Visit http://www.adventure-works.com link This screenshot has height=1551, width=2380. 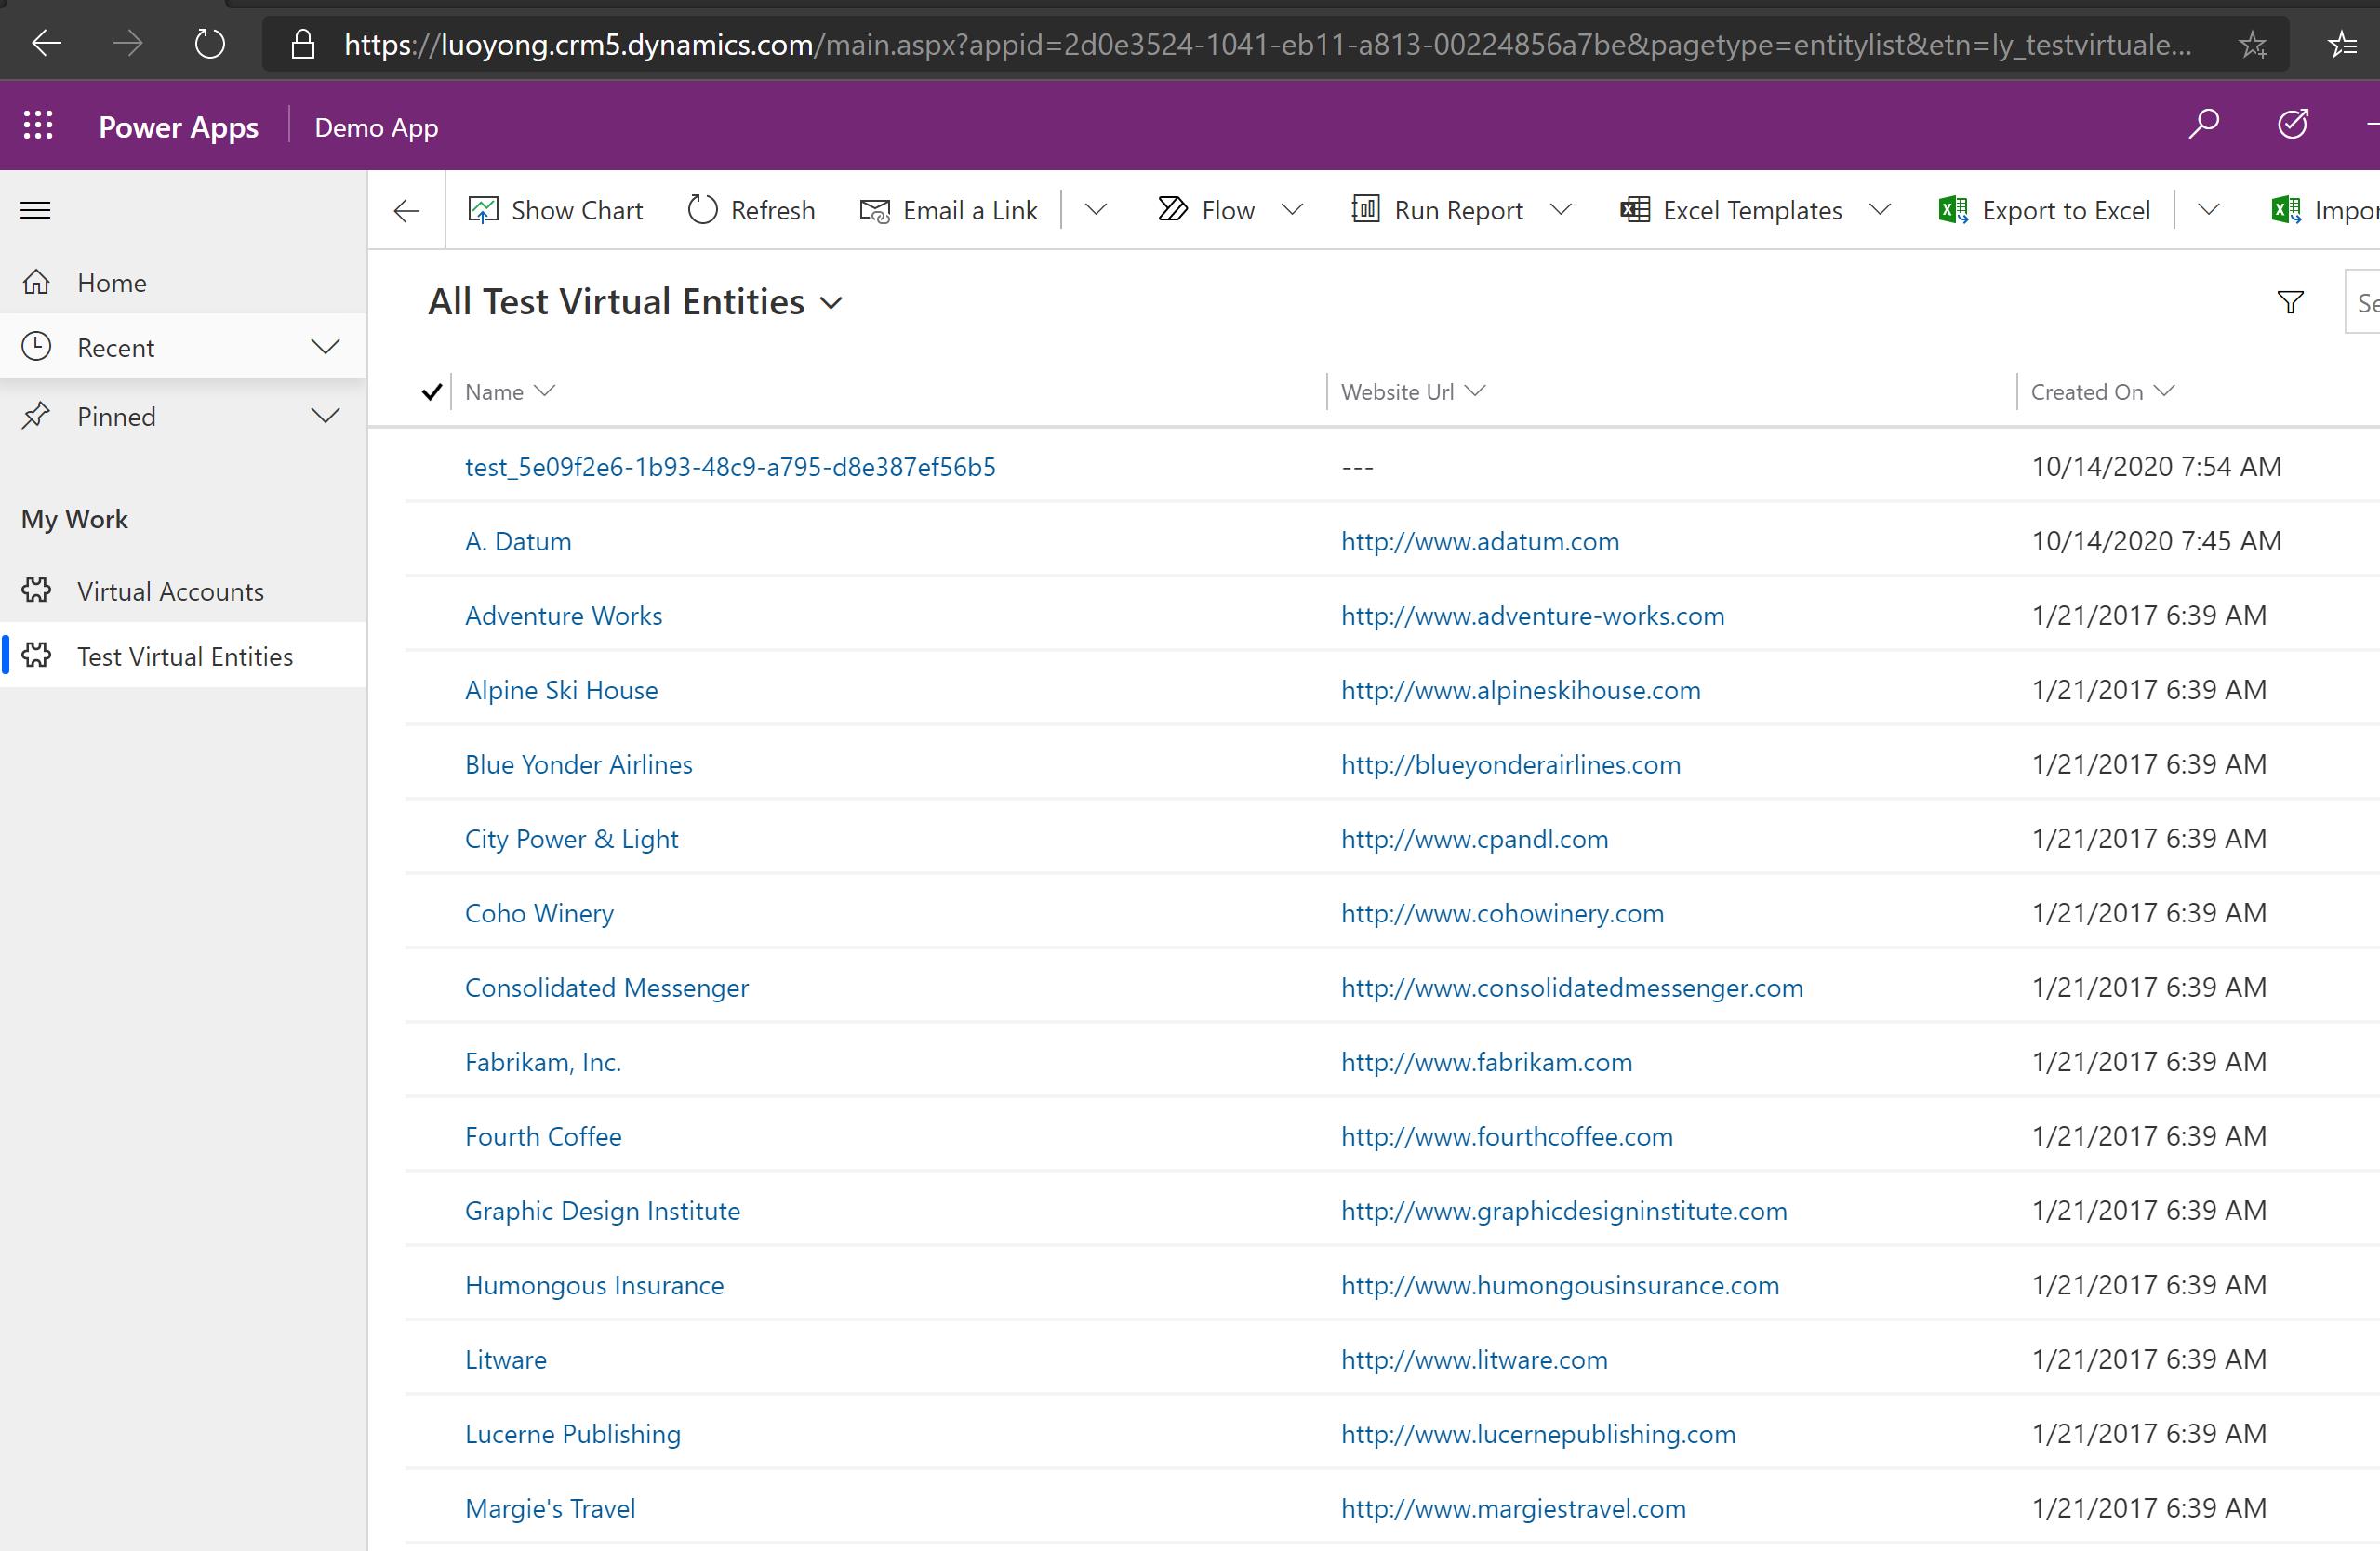[x=1532, y=615]
